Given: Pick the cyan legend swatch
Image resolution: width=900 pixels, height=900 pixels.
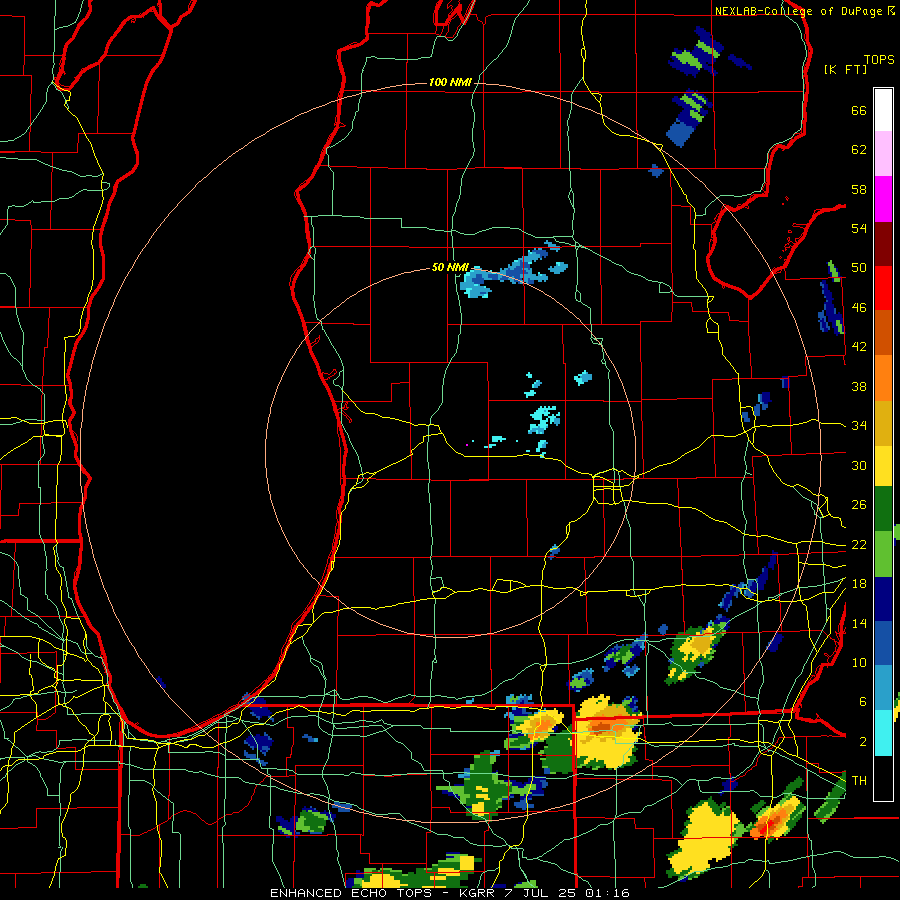Looking at the screenshot, I should [883, 733].
